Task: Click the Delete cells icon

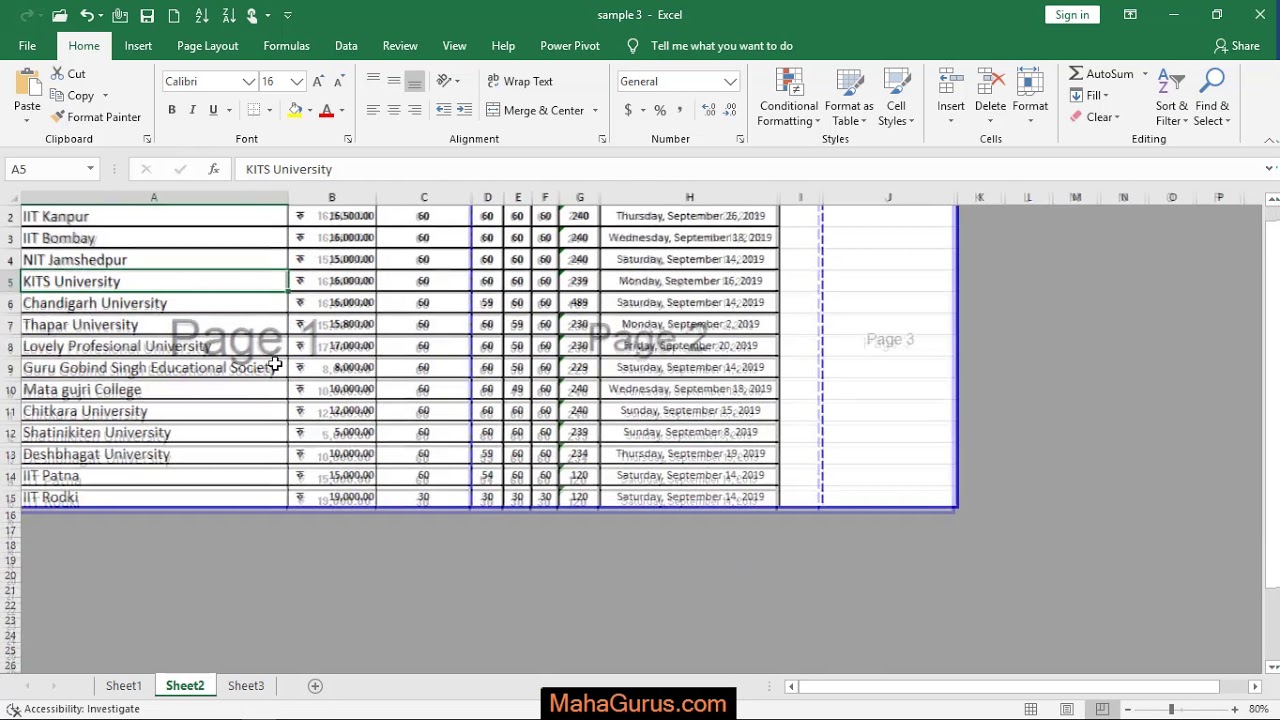Action: tap(990, 83)
